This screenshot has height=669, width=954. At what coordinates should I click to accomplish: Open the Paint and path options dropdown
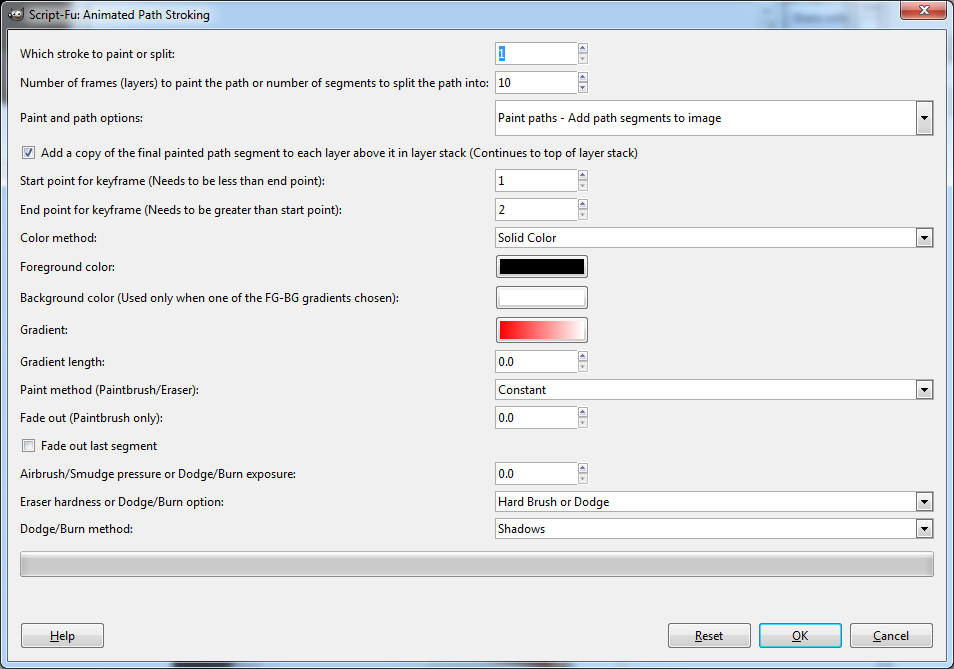pyautogui.click(x=923, y=117)
